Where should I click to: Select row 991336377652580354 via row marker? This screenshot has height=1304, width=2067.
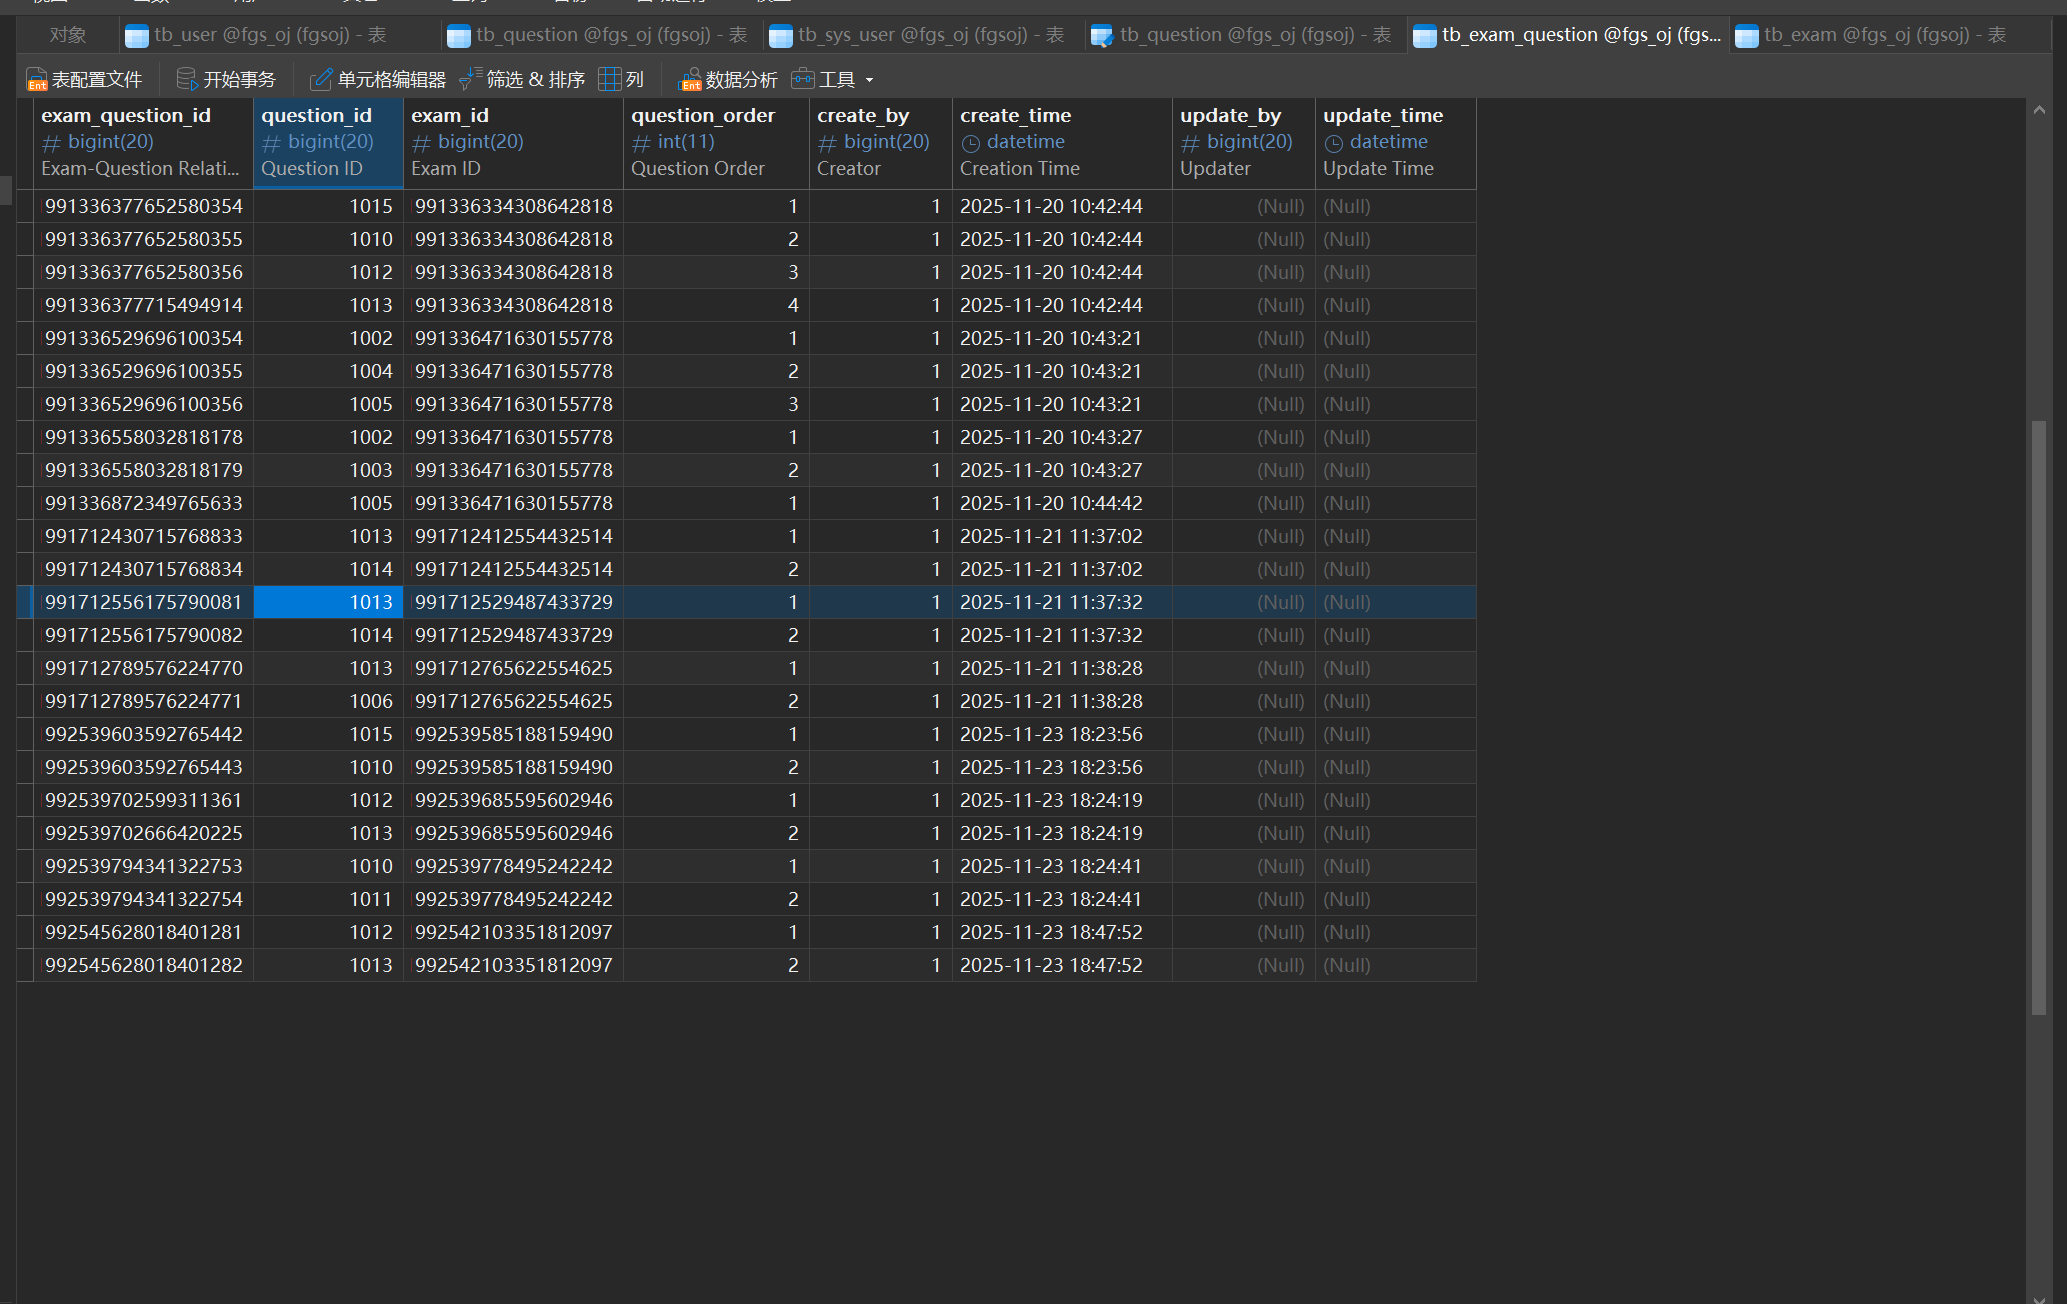[x=25, y=206]
